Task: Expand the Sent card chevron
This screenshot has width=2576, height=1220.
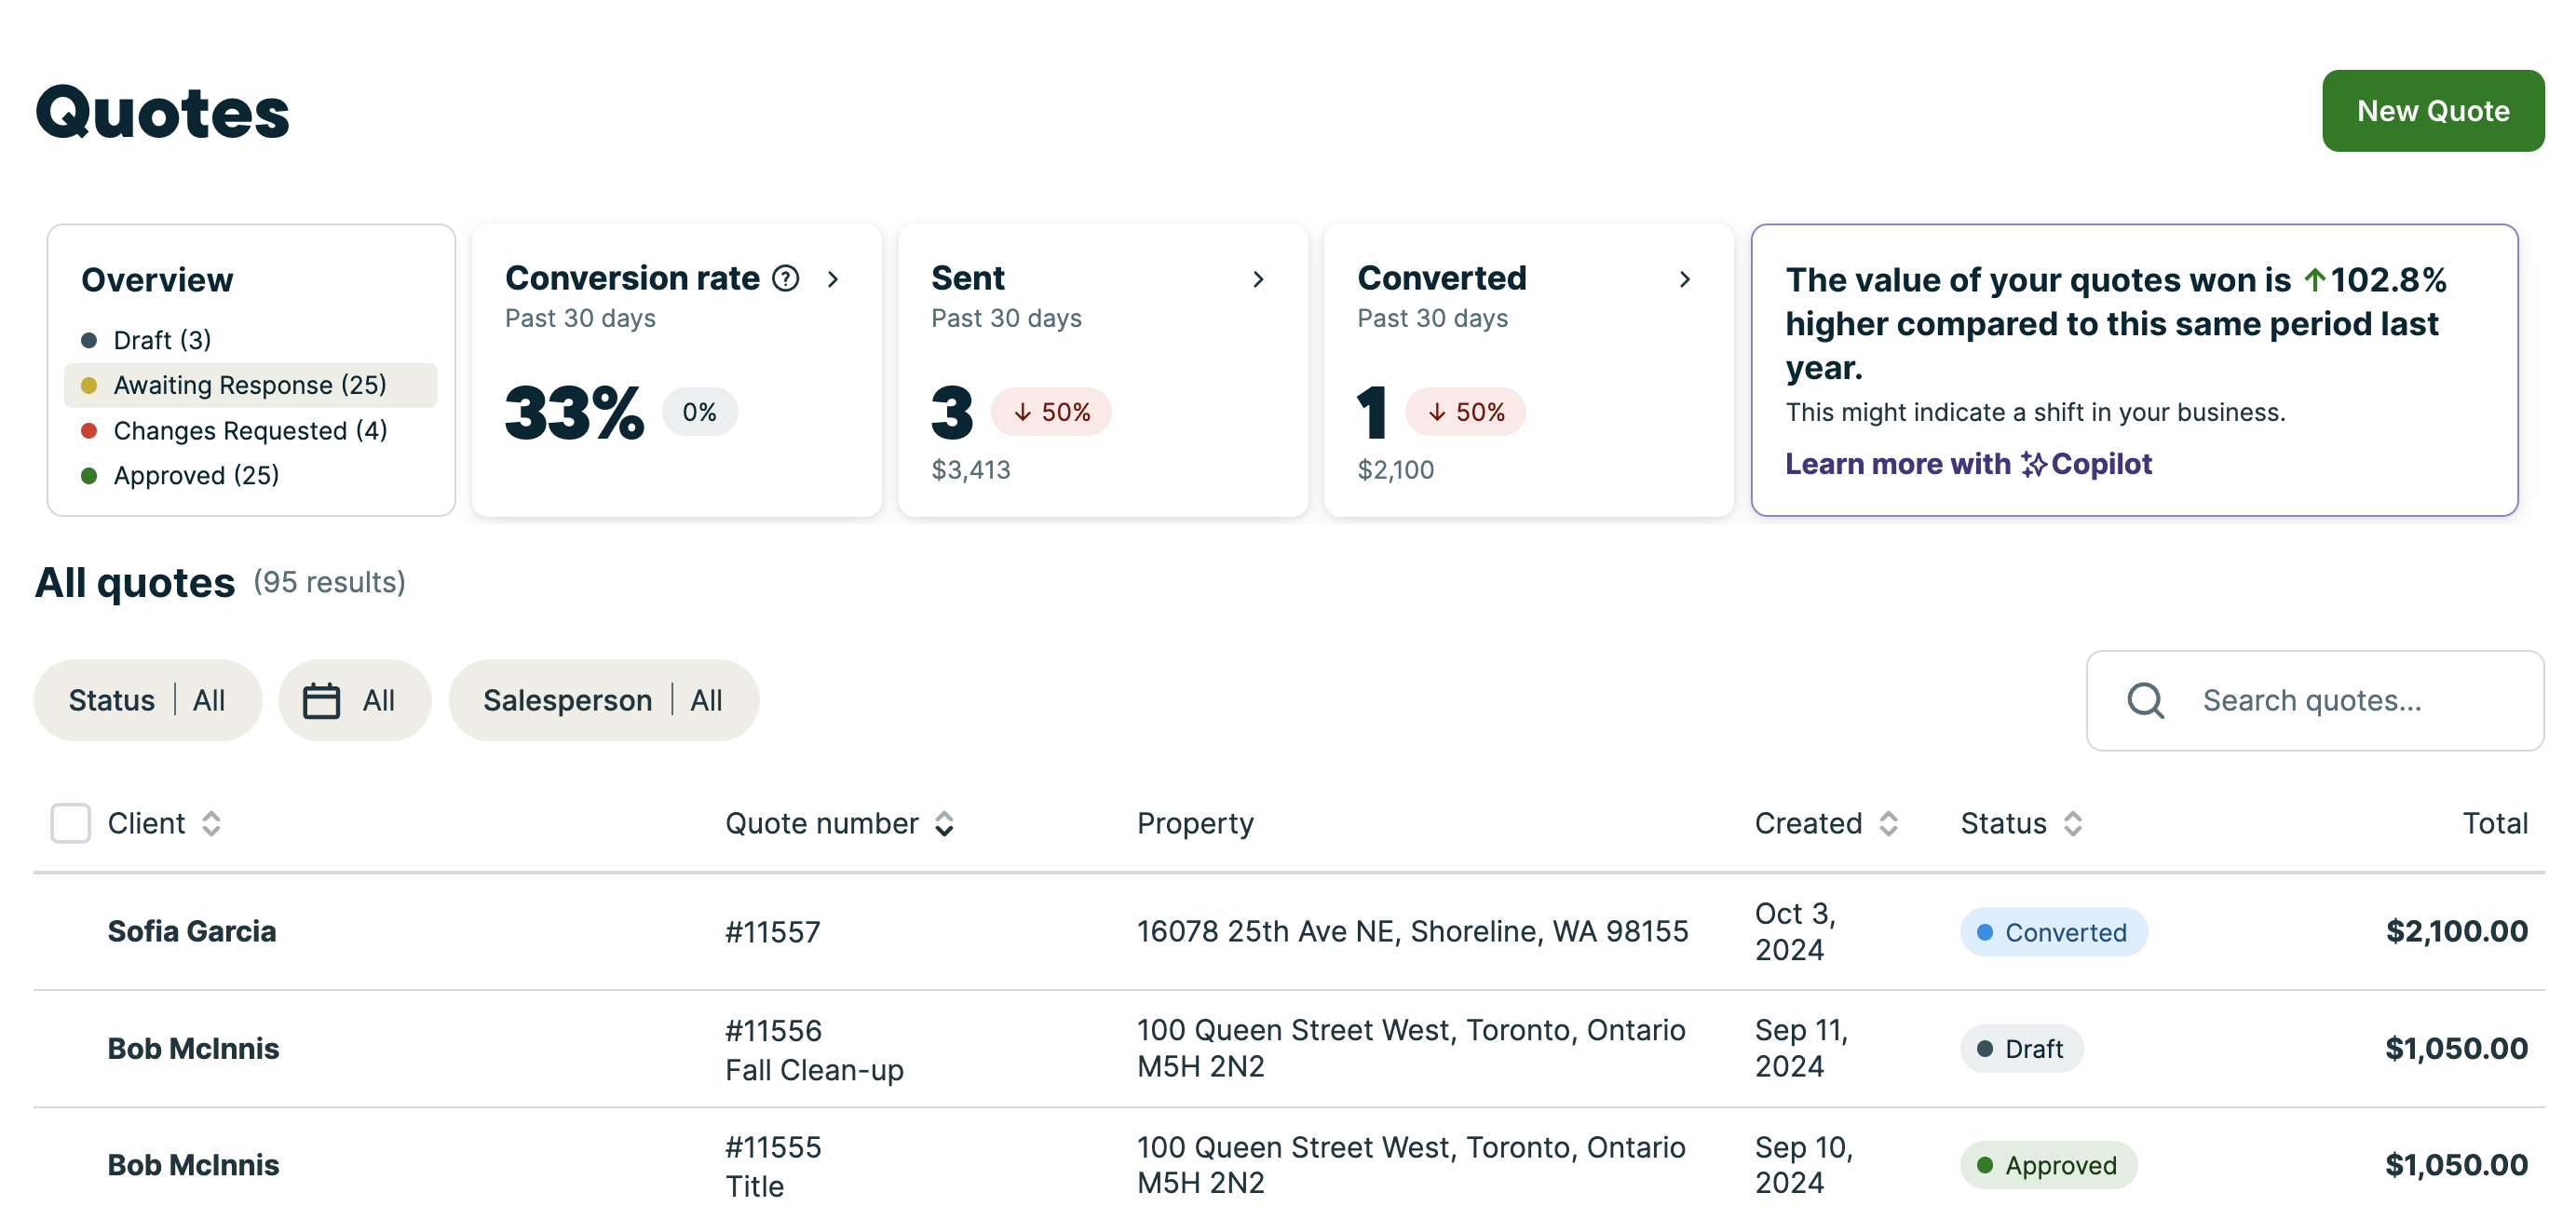Action: click(1259, 279)
